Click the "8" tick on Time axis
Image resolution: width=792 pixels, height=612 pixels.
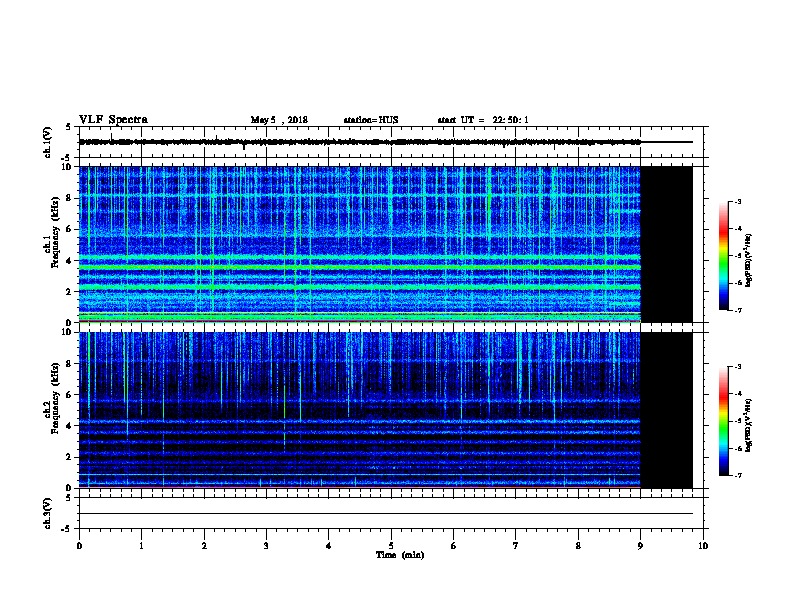tap(578, 545)
